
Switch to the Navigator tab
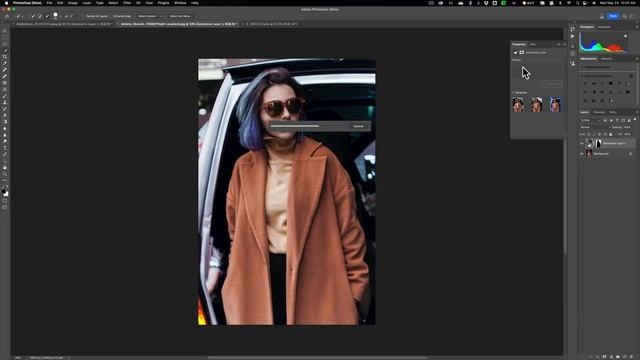tap(604, 27)
